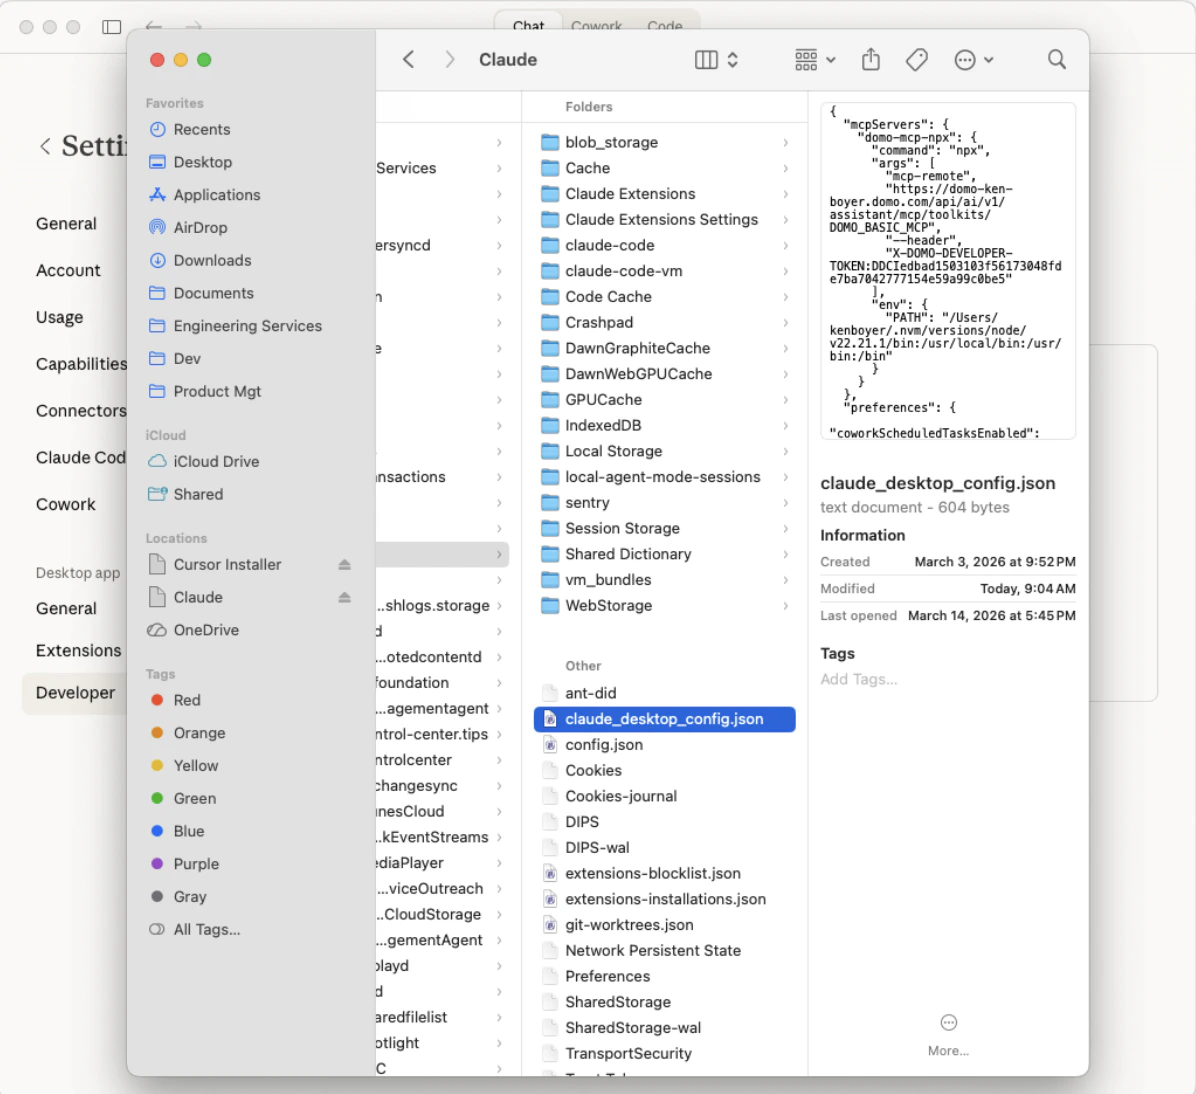Go back with the Finder back chevron
The width and height of the screenshot is (1196, 1094).
409,60
